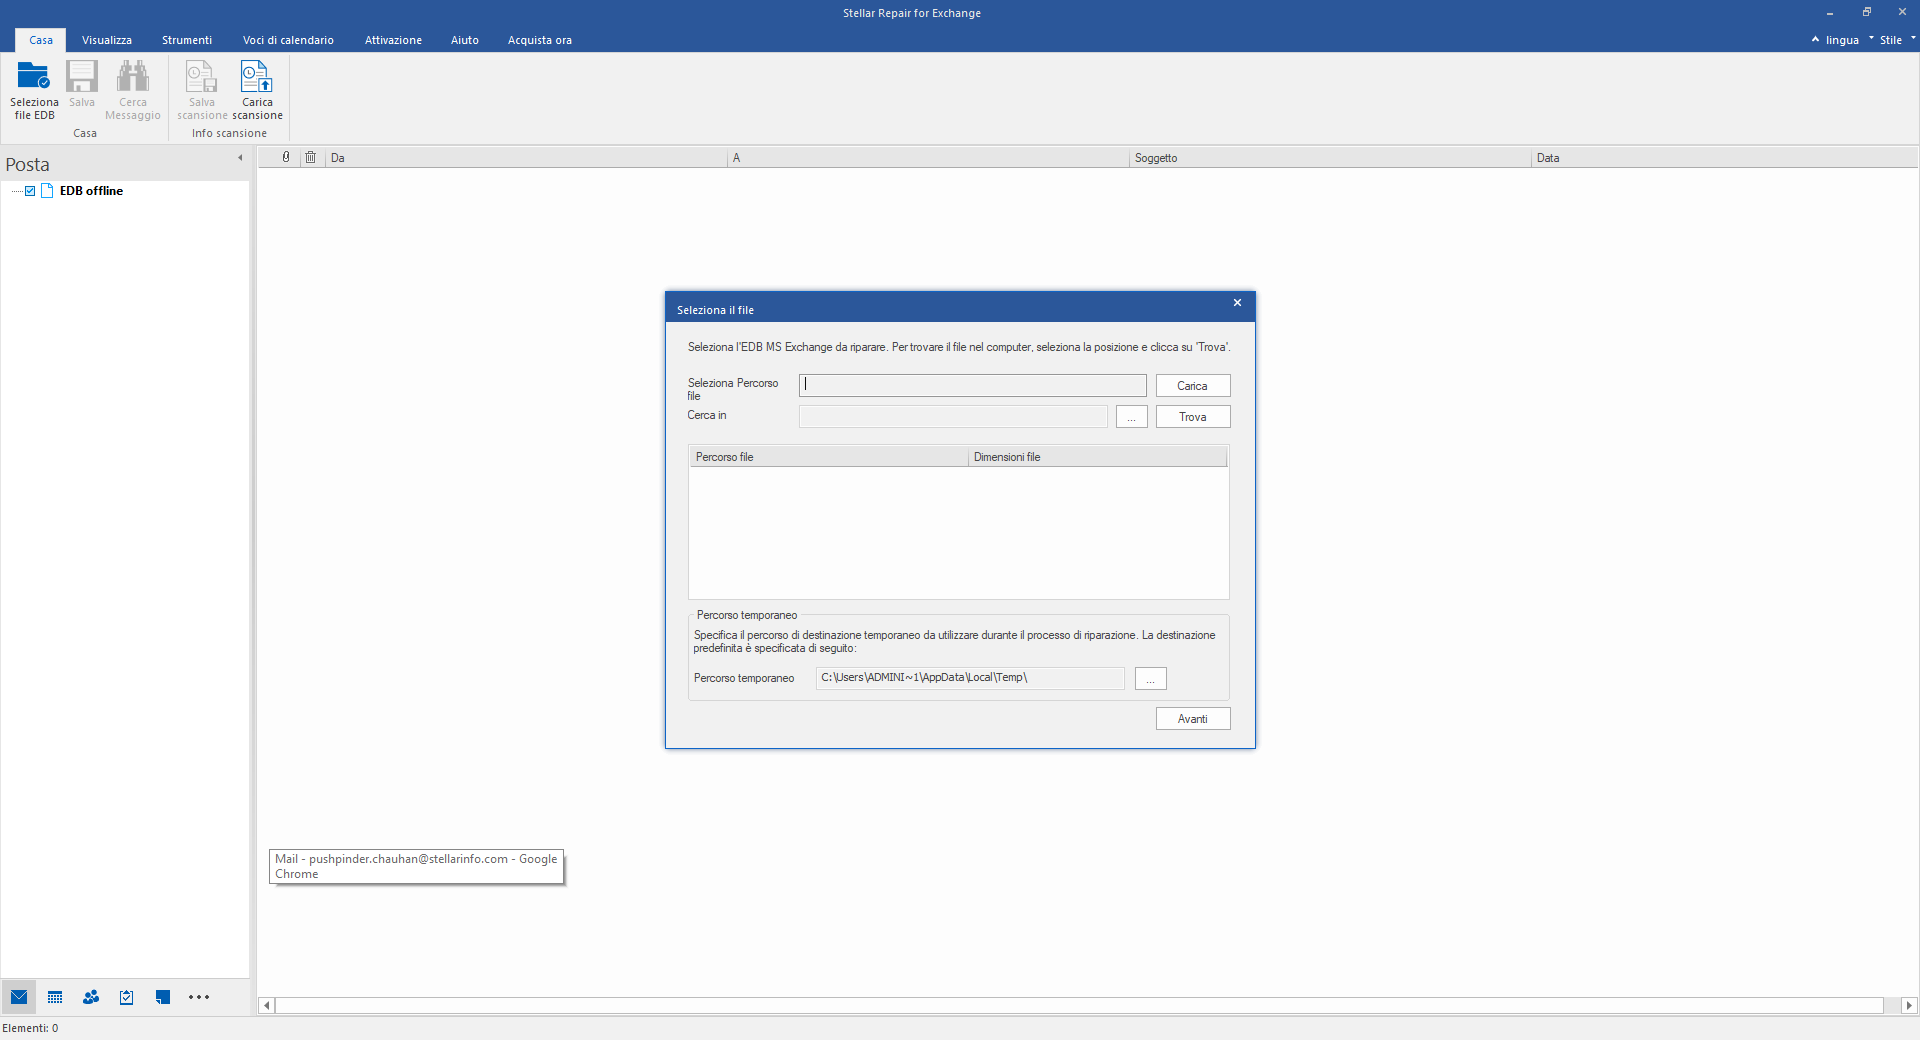Open the Strumenti tab

[187, 40]
